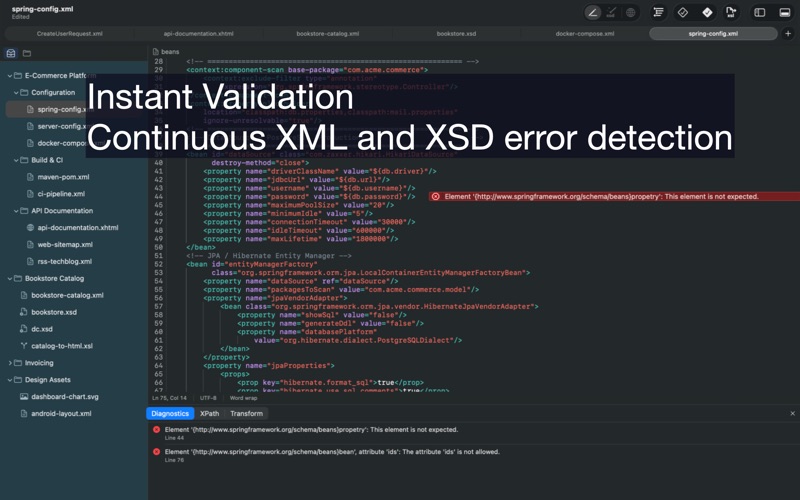Click the inline error message on line 44
This screenshot has height=500, width=800.
(602, 196)
